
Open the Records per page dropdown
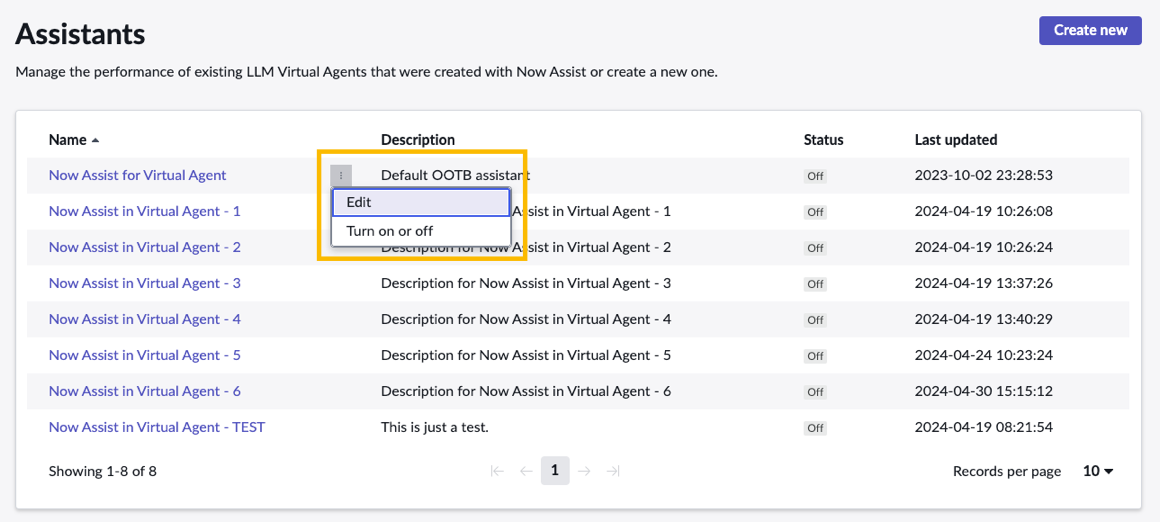[x=1098, y=471]
